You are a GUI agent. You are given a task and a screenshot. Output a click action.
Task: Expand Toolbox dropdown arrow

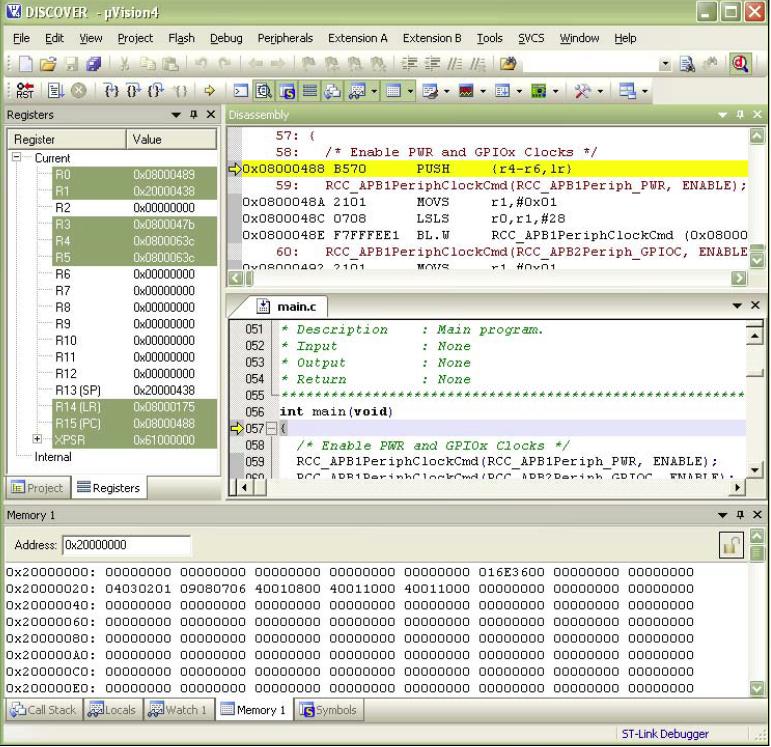pos(600,91)
